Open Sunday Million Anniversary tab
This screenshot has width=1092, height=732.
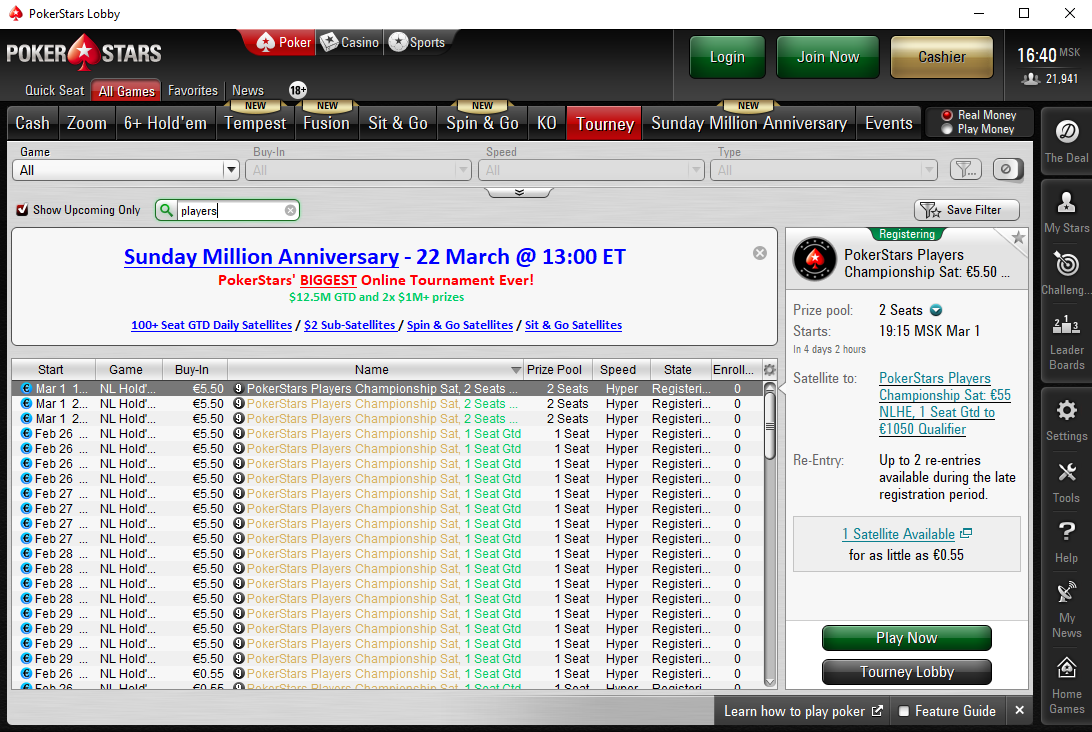click(749, 123)
